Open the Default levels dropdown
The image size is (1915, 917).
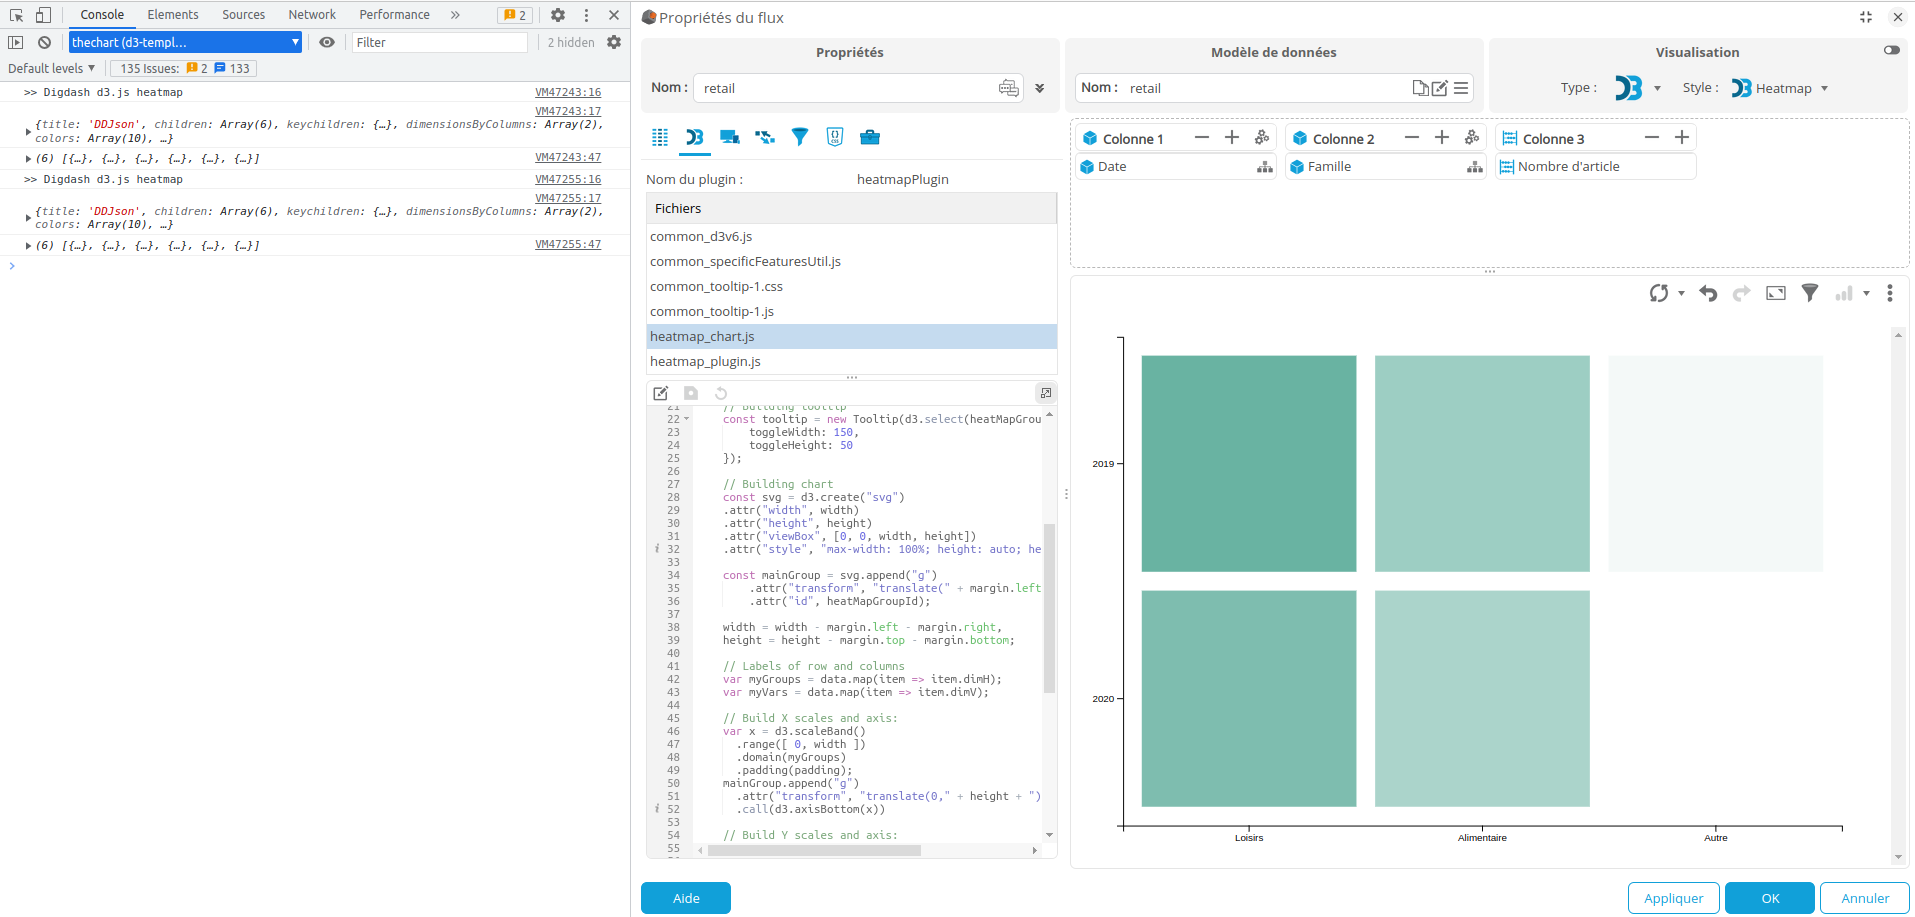(x=51, y=68)
